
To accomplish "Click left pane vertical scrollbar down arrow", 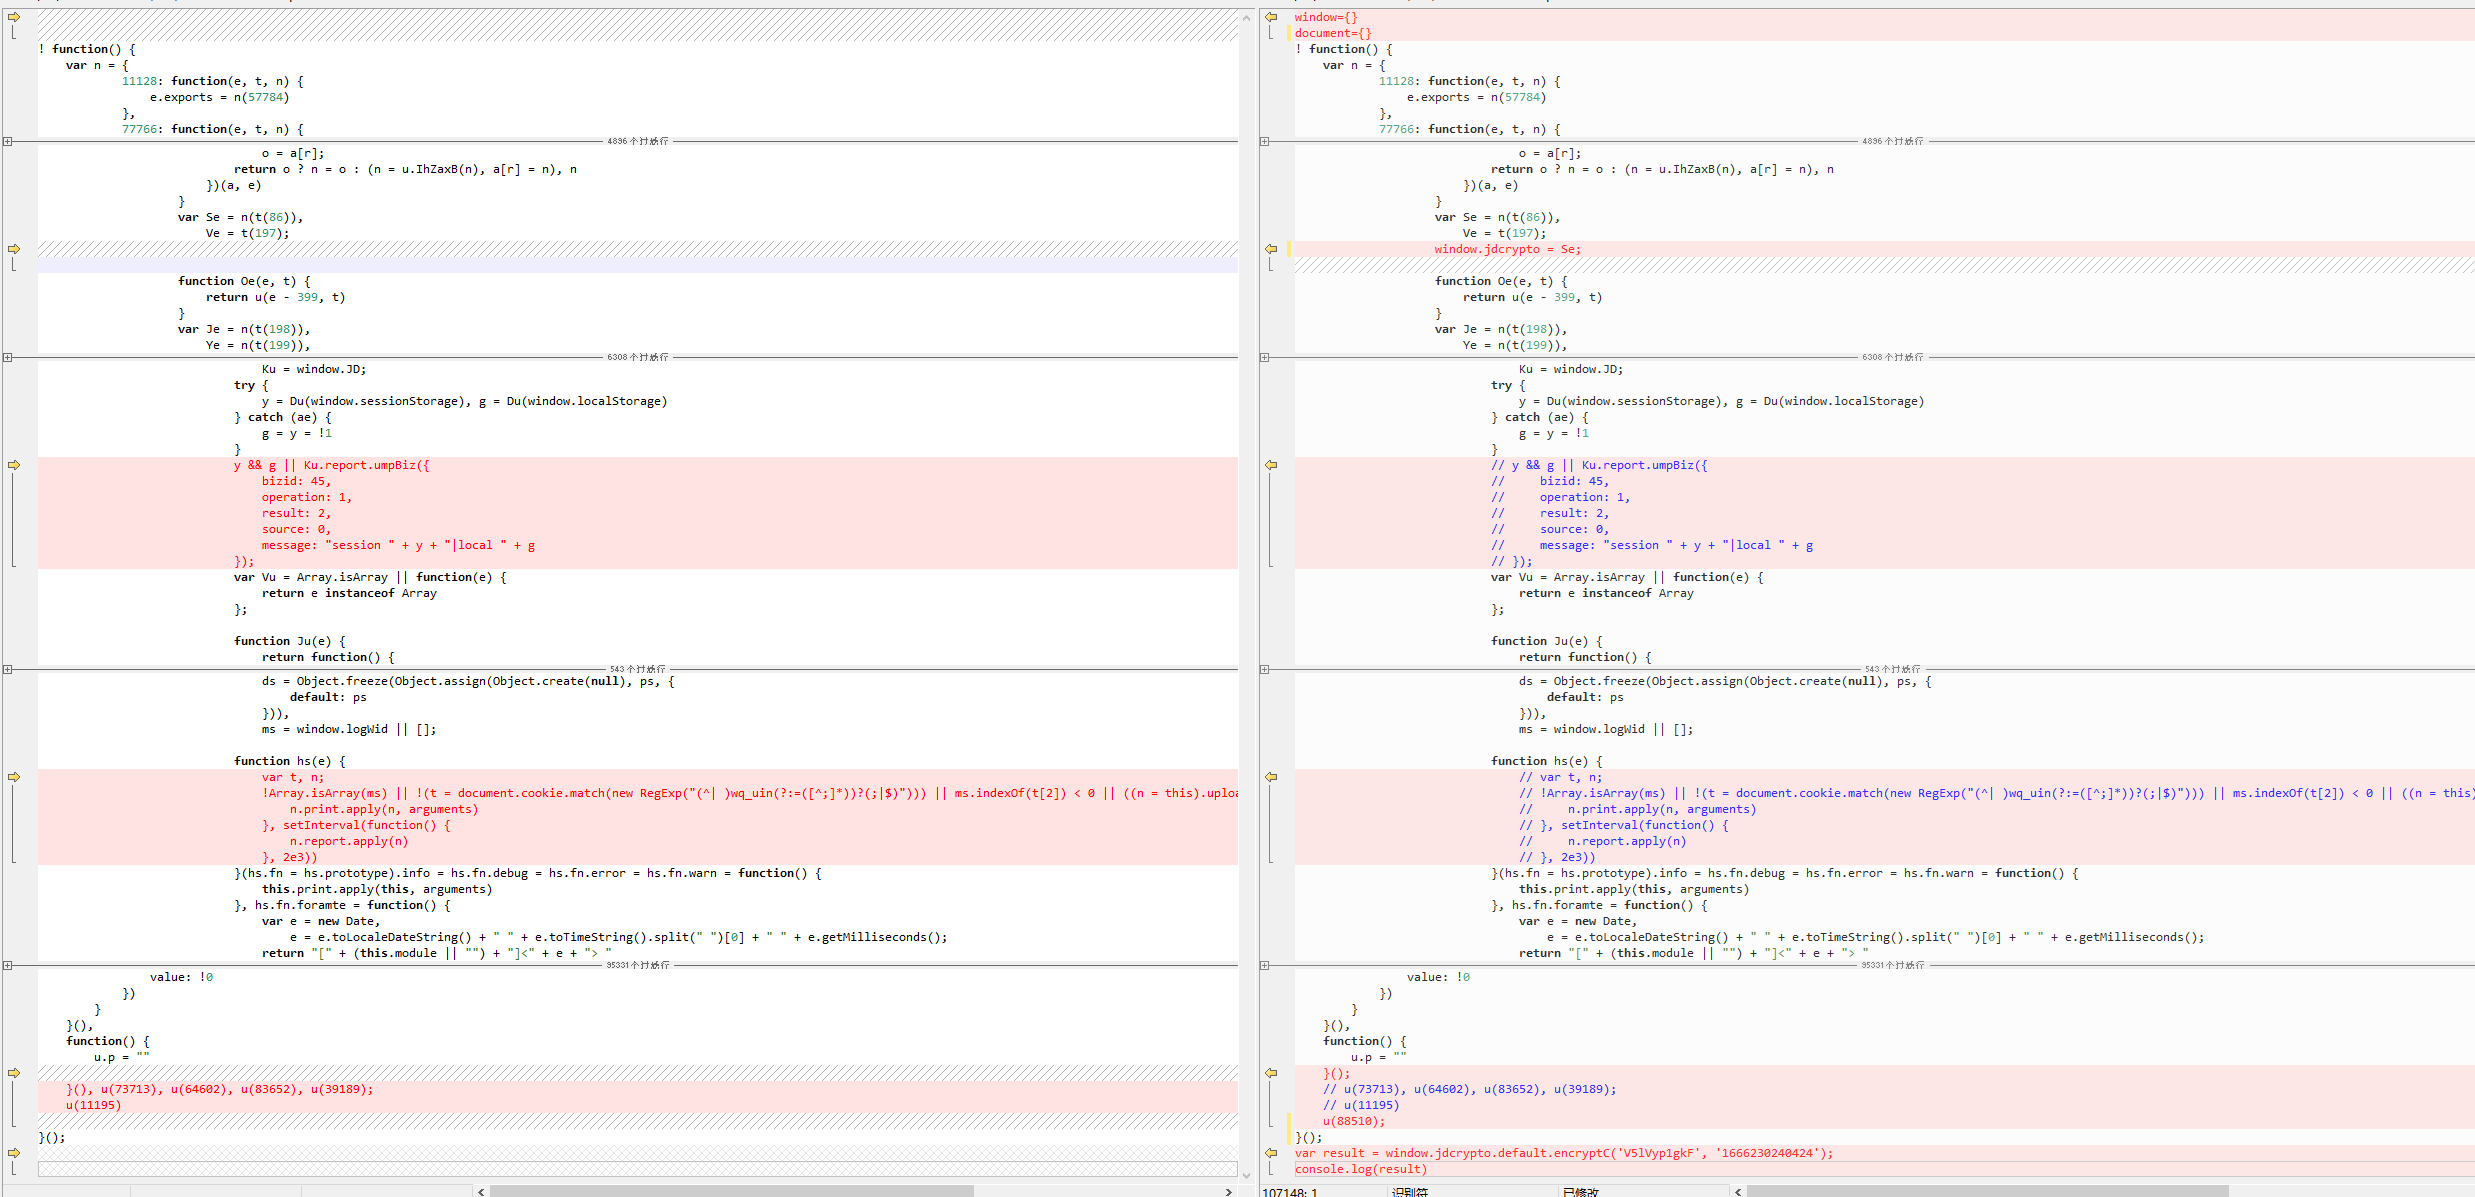I will click(x=1246, y=1175).
